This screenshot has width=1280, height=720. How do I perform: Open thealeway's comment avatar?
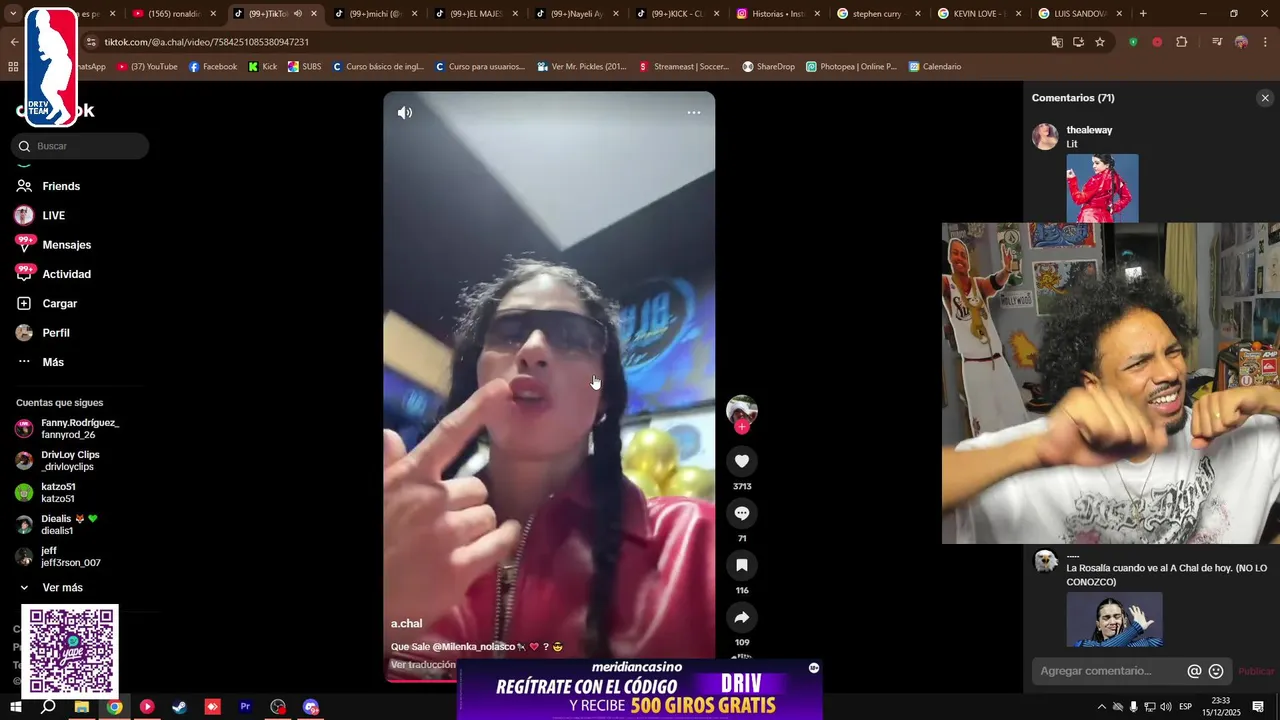pos(1046,137)
